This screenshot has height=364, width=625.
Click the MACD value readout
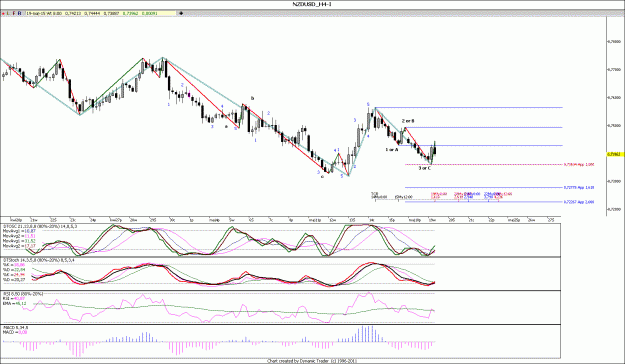click(x=15, y=332)
